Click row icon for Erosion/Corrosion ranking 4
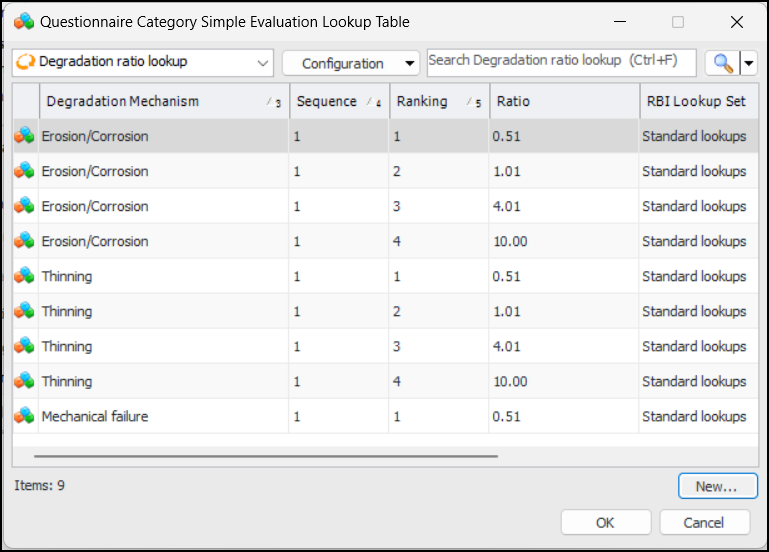Screen dimensions: 769x552 coord(24,241)
